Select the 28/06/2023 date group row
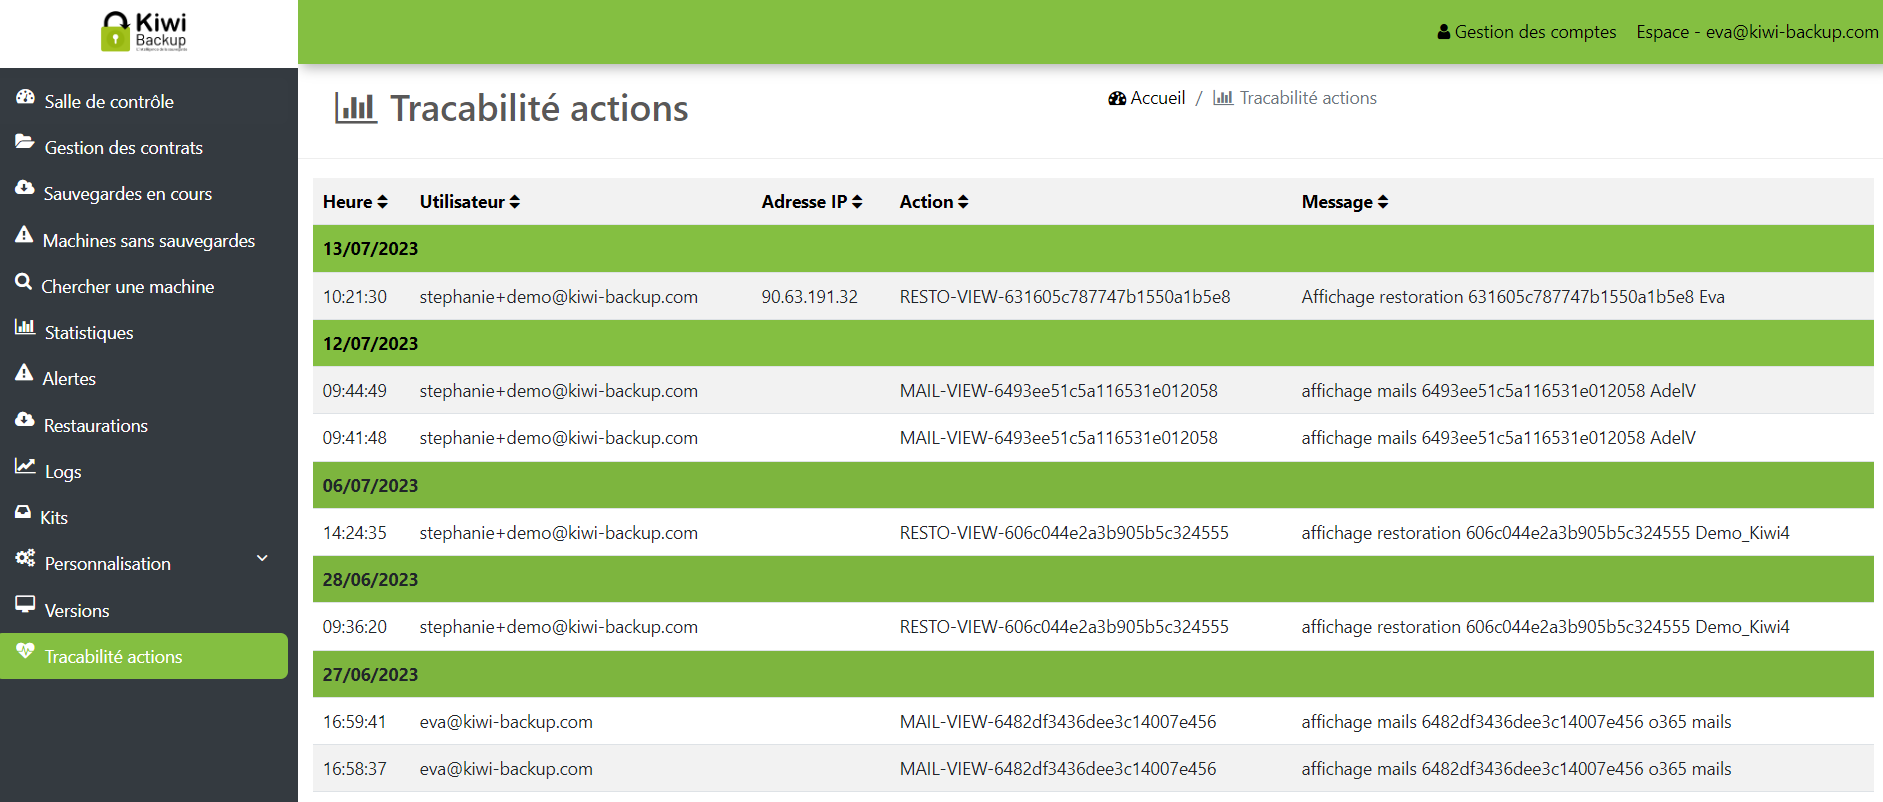 pyautogui.click(x=1093, y=579)
